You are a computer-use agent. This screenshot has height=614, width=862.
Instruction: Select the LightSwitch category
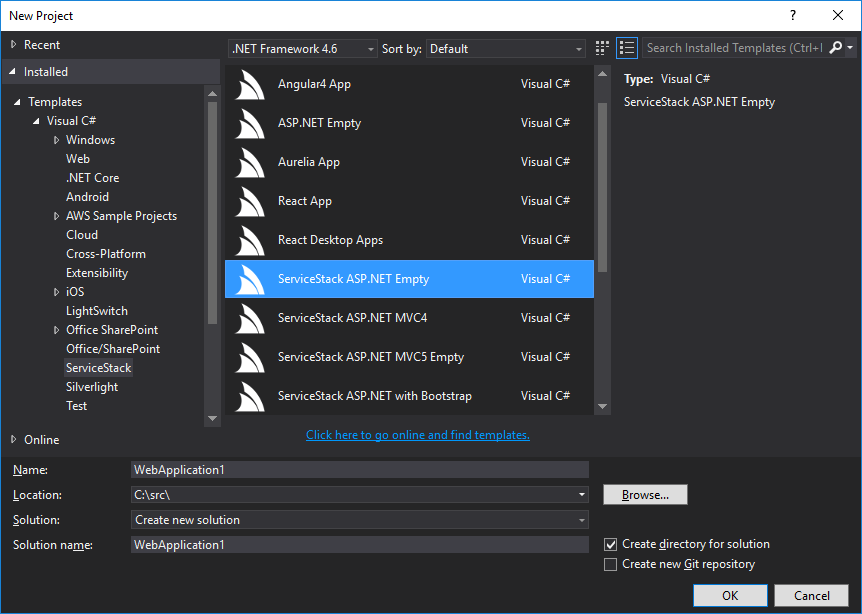pyautogui.click(x=97, y=311)
